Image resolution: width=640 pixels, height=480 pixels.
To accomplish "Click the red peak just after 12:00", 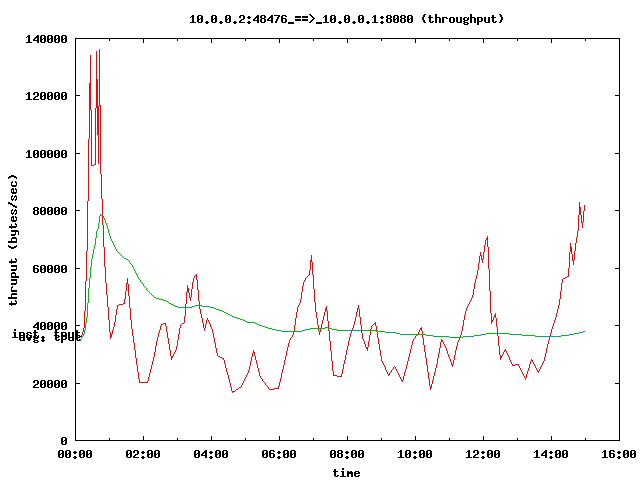I will point(487,237).
